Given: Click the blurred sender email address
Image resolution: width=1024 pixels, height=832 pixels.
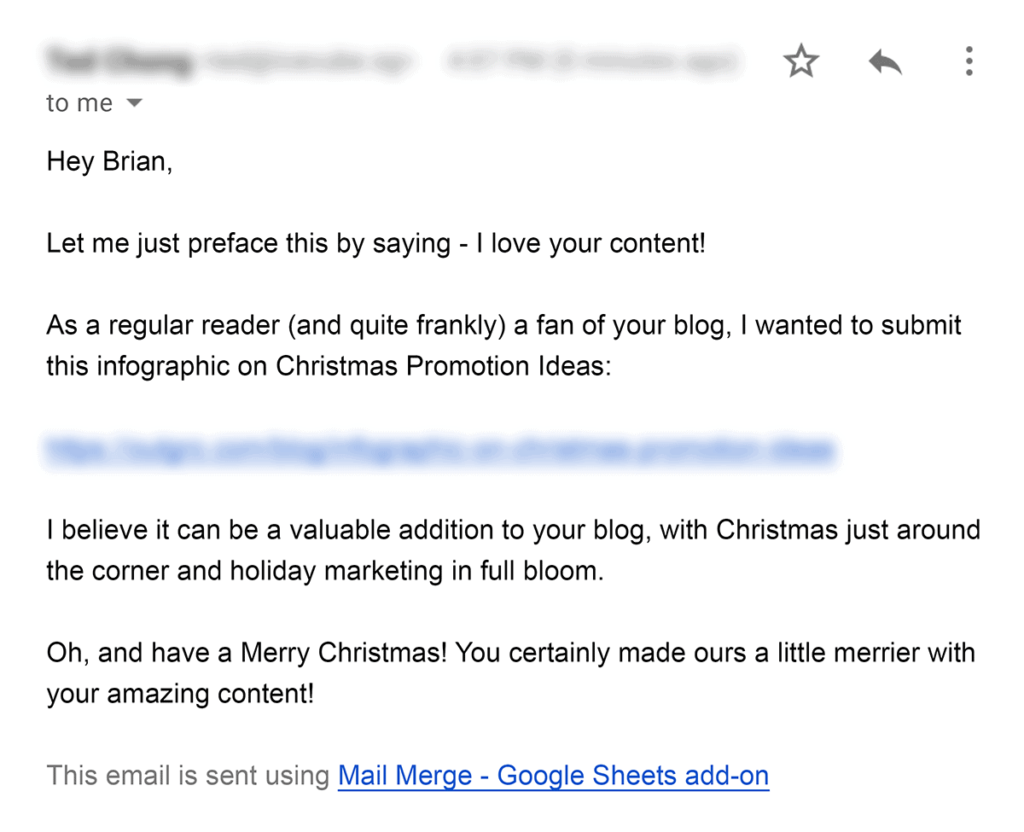Looking at the screenshot, I should point(305,62).
